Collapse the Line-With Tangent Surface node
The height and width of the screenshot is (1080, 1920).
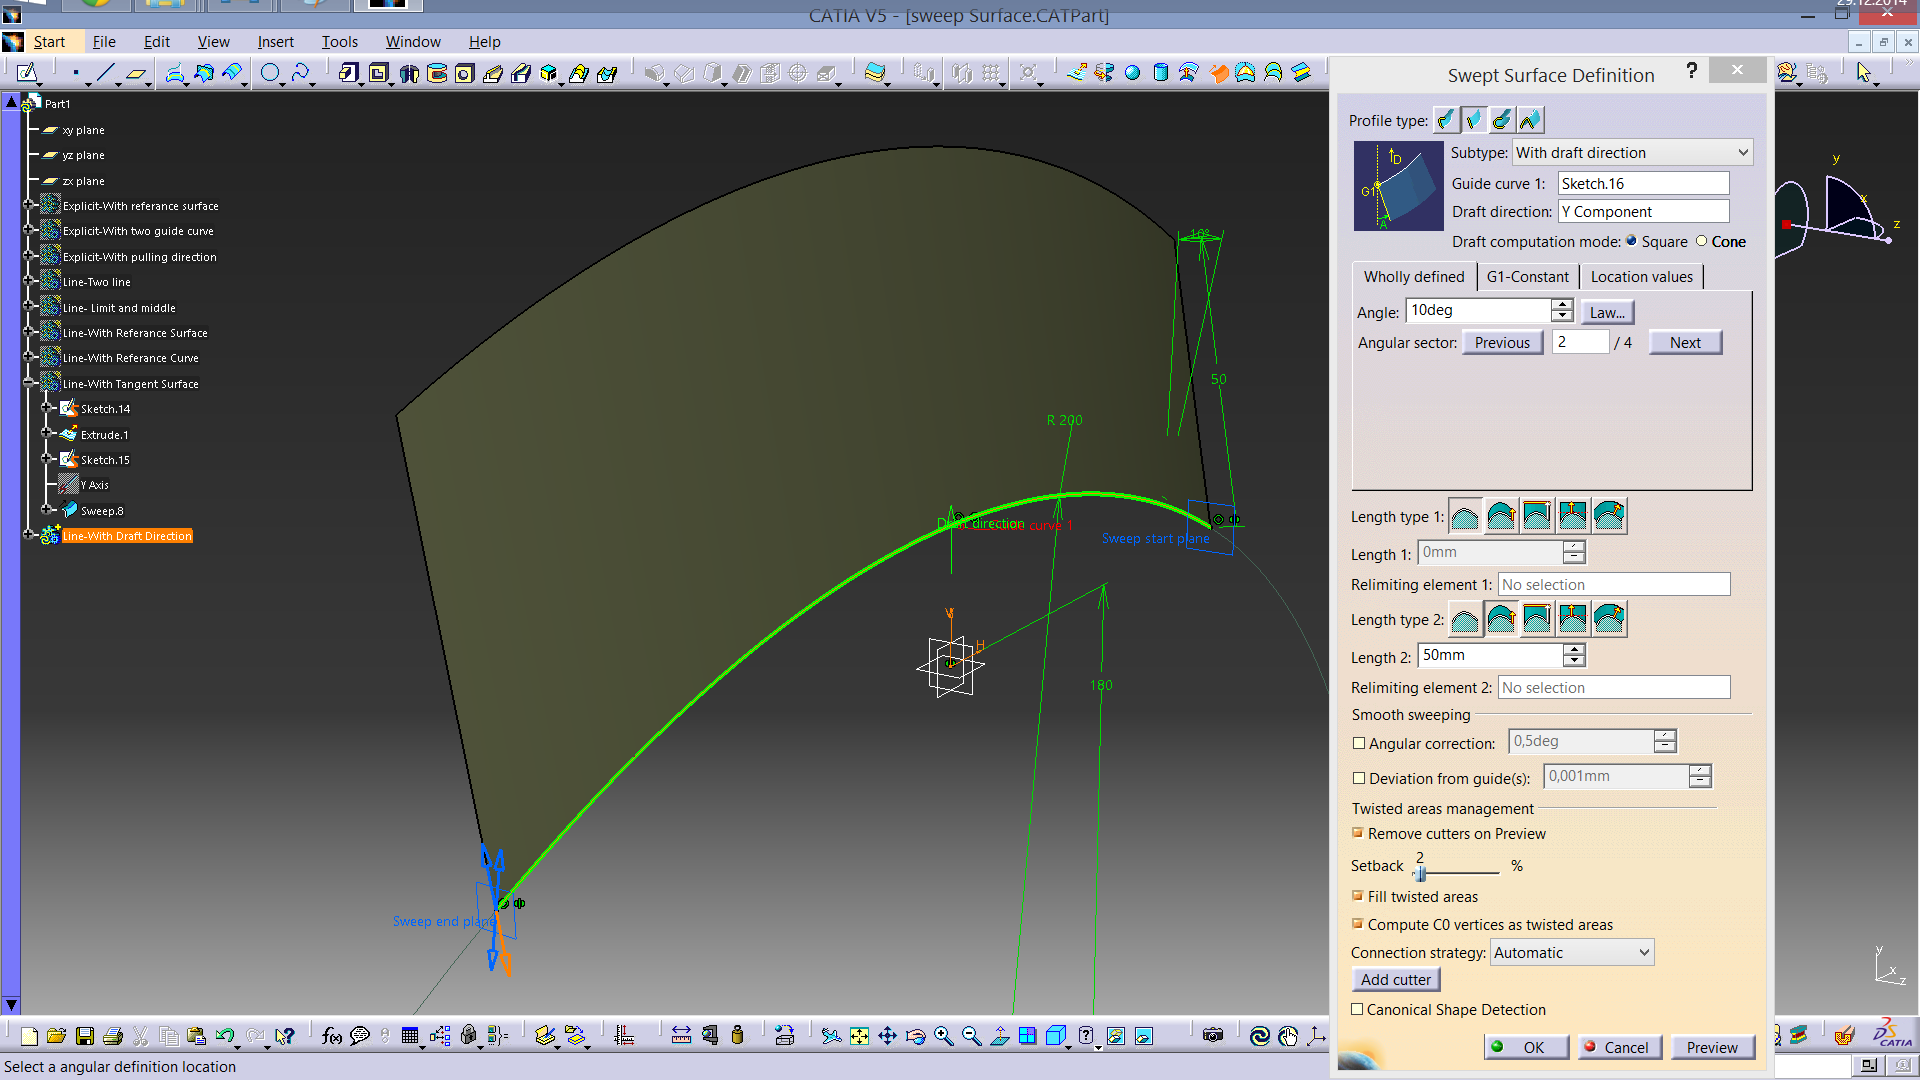point(28,383)
